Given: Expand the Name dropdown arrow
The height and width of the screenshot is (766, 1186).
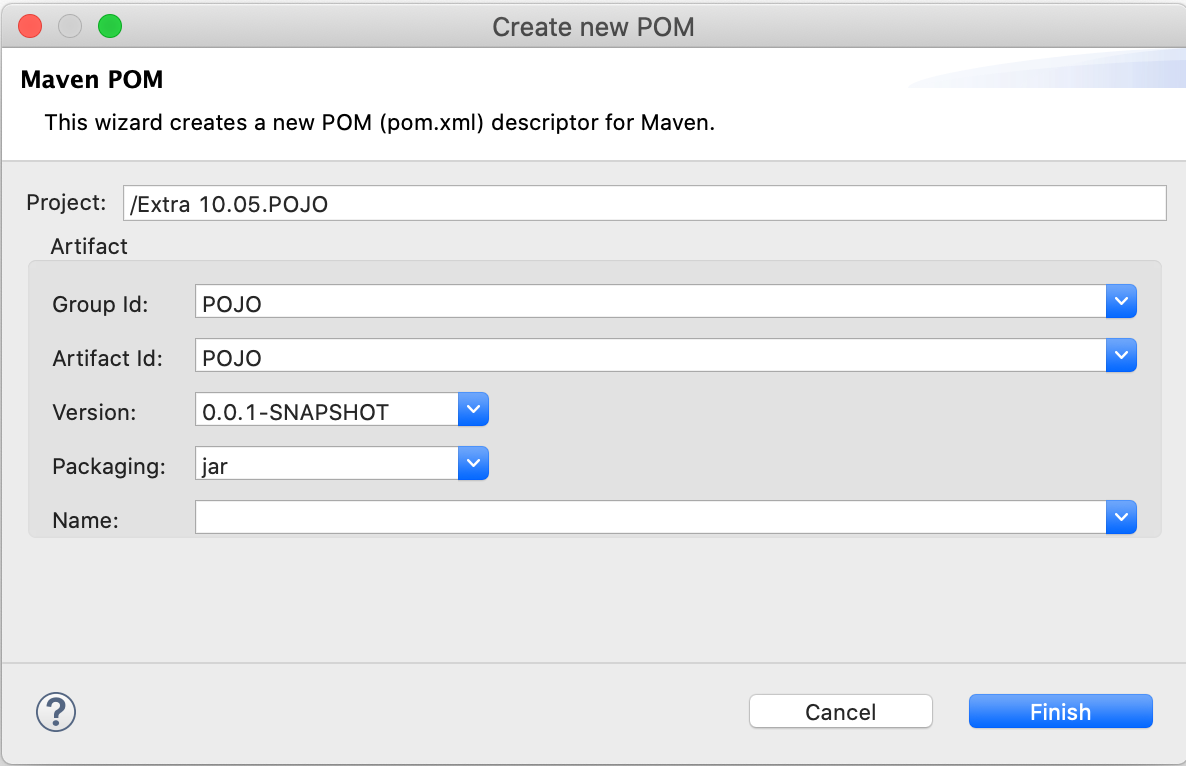Looking at the screenshot, I should 1121,517.
